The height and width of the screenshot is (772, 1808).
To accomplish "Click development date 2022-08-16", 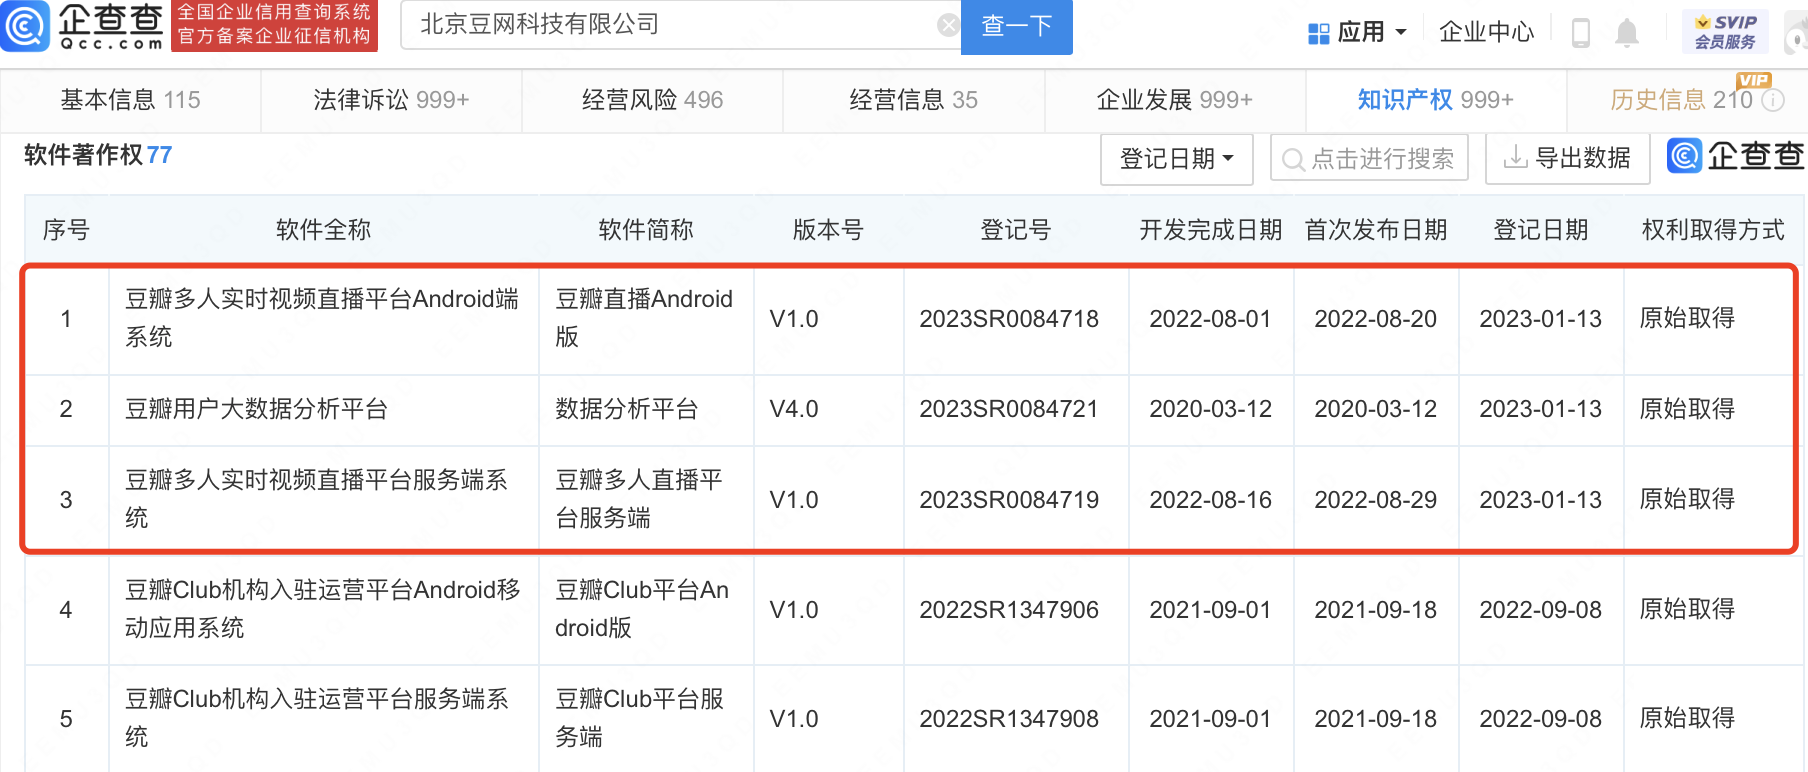I will [1210, 500].
